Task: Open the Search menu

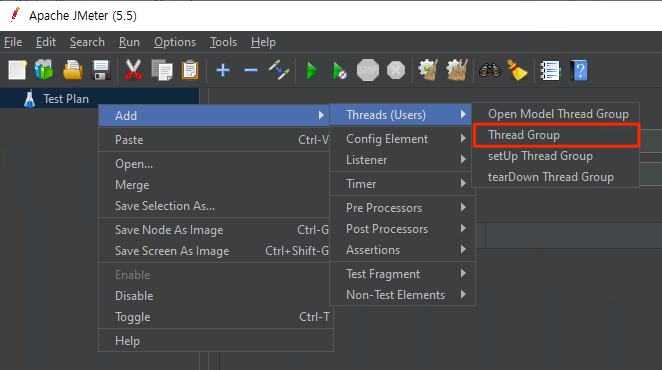Action: tap(87, 42)
